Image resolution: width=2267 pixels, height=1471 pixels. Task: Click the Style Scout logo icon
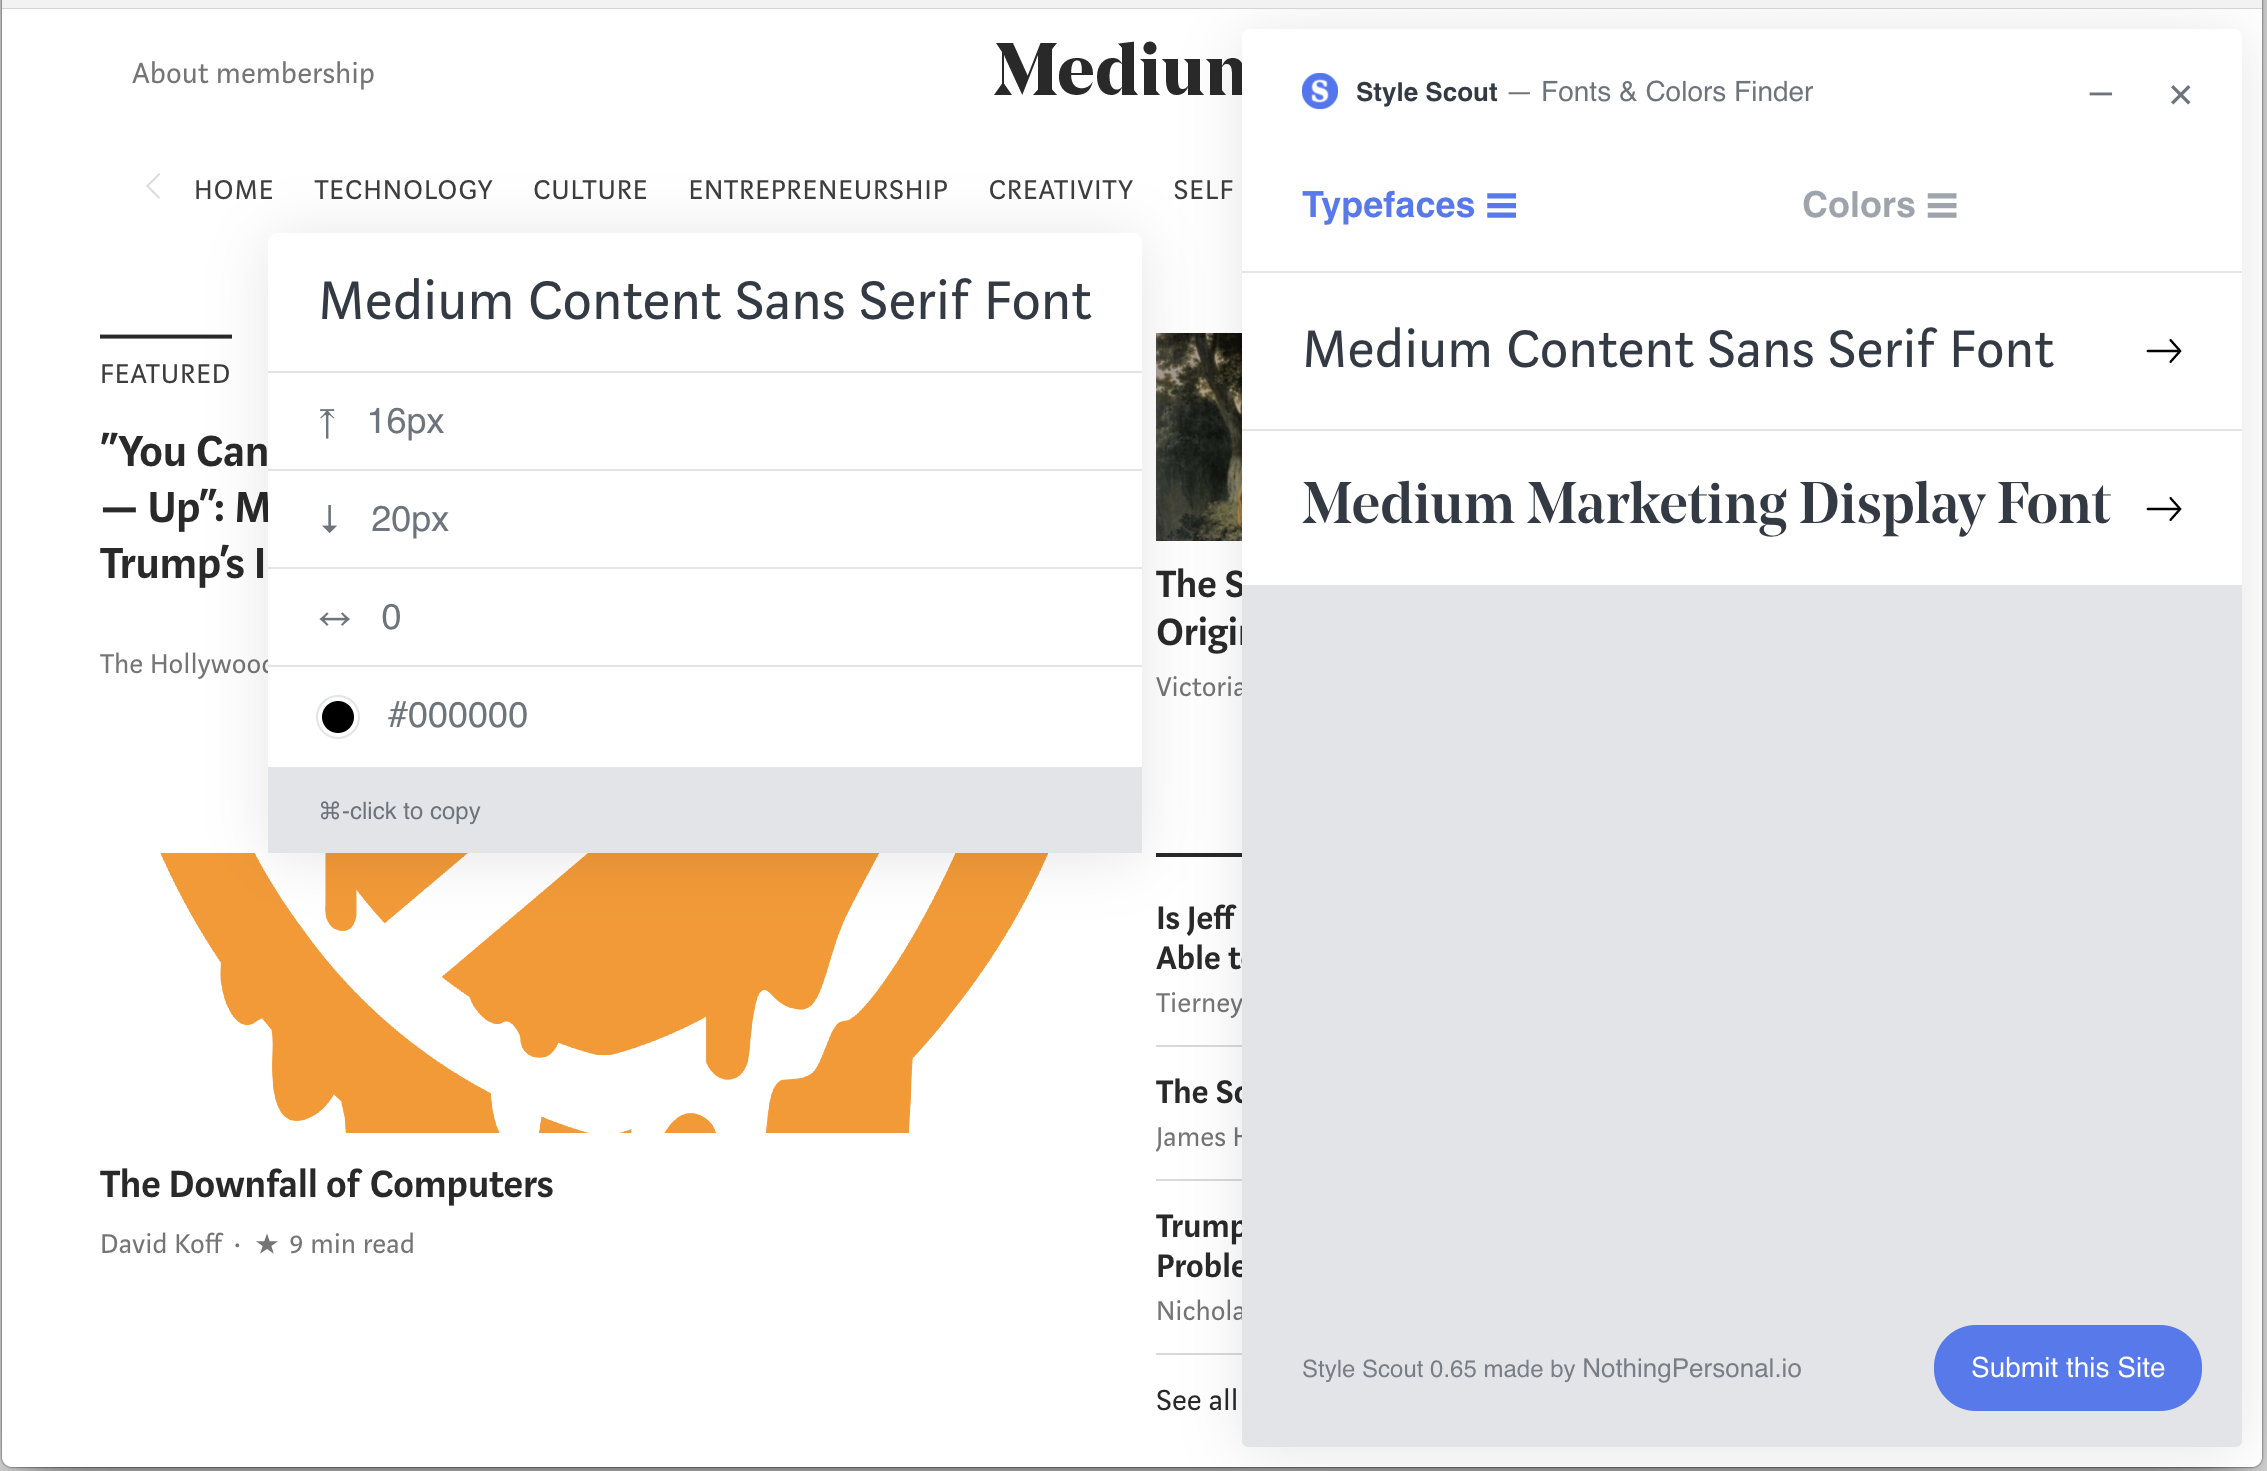[1319, 92]
